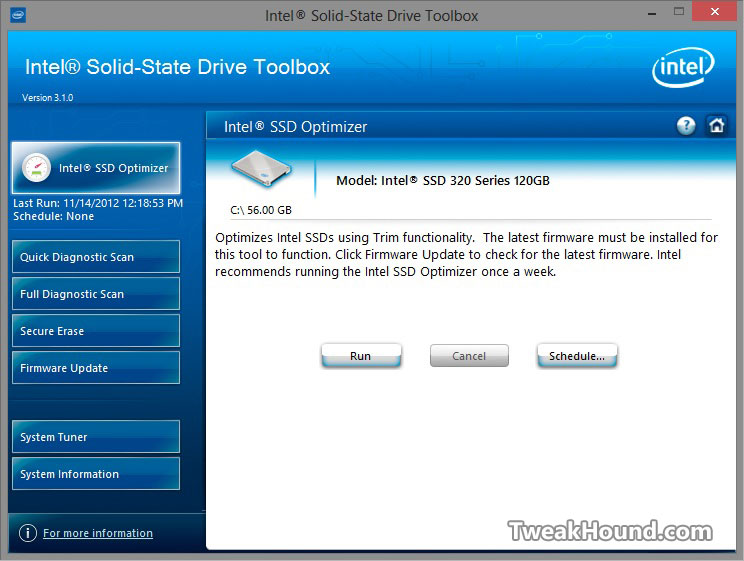744x561 pixels.
Task: Open the help question mark icon
Action: click(x=686, y=126)
